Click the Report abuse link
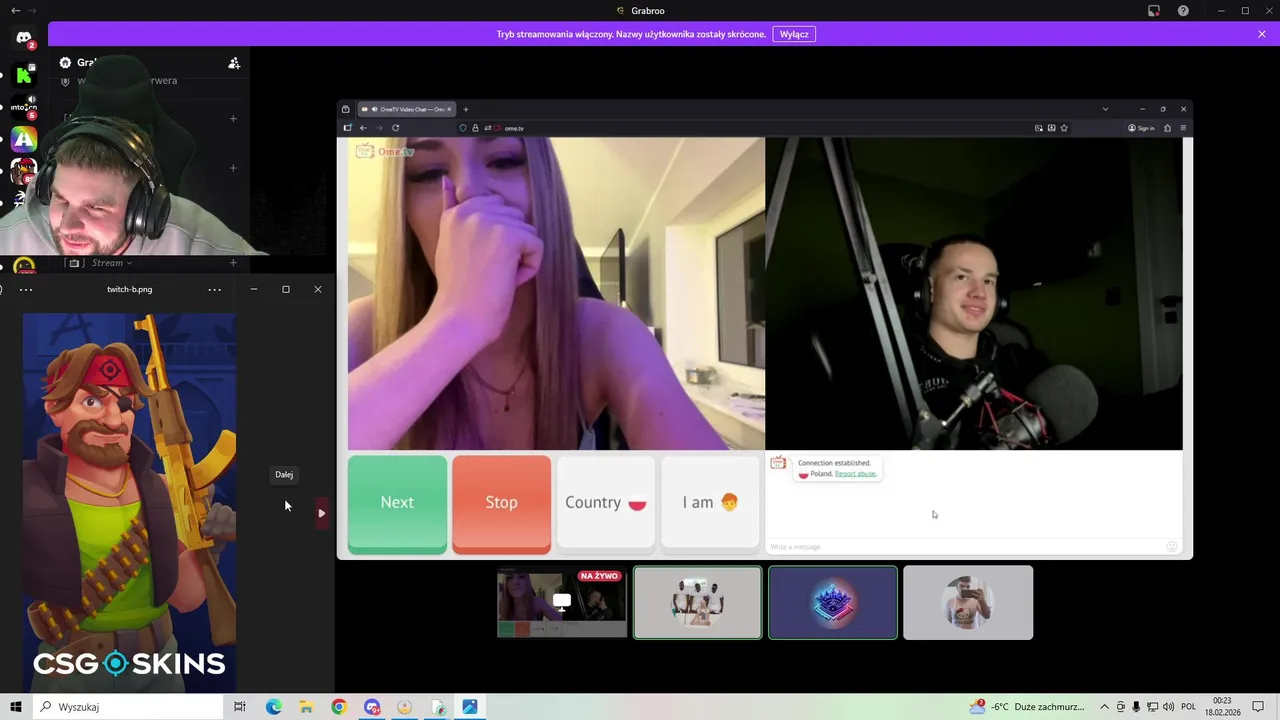The height and width of the screenshot is (720, 1280). [x=855, y=474]
